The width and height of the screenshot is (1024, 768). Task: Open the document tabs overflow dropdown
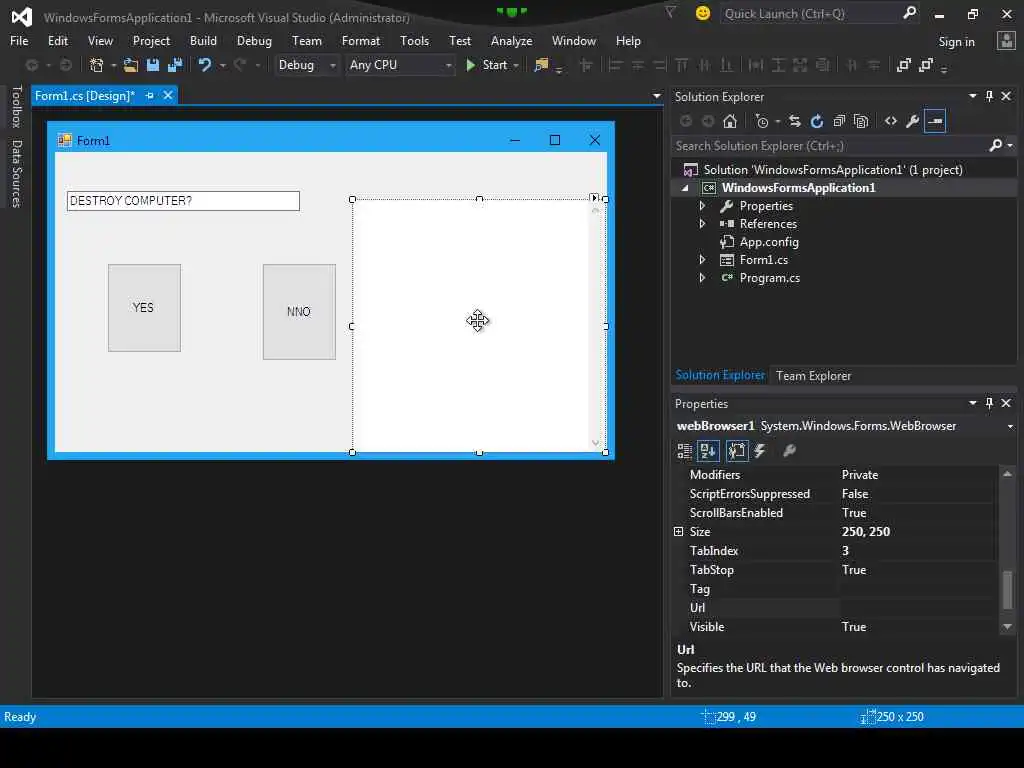[x=656, y=96]
